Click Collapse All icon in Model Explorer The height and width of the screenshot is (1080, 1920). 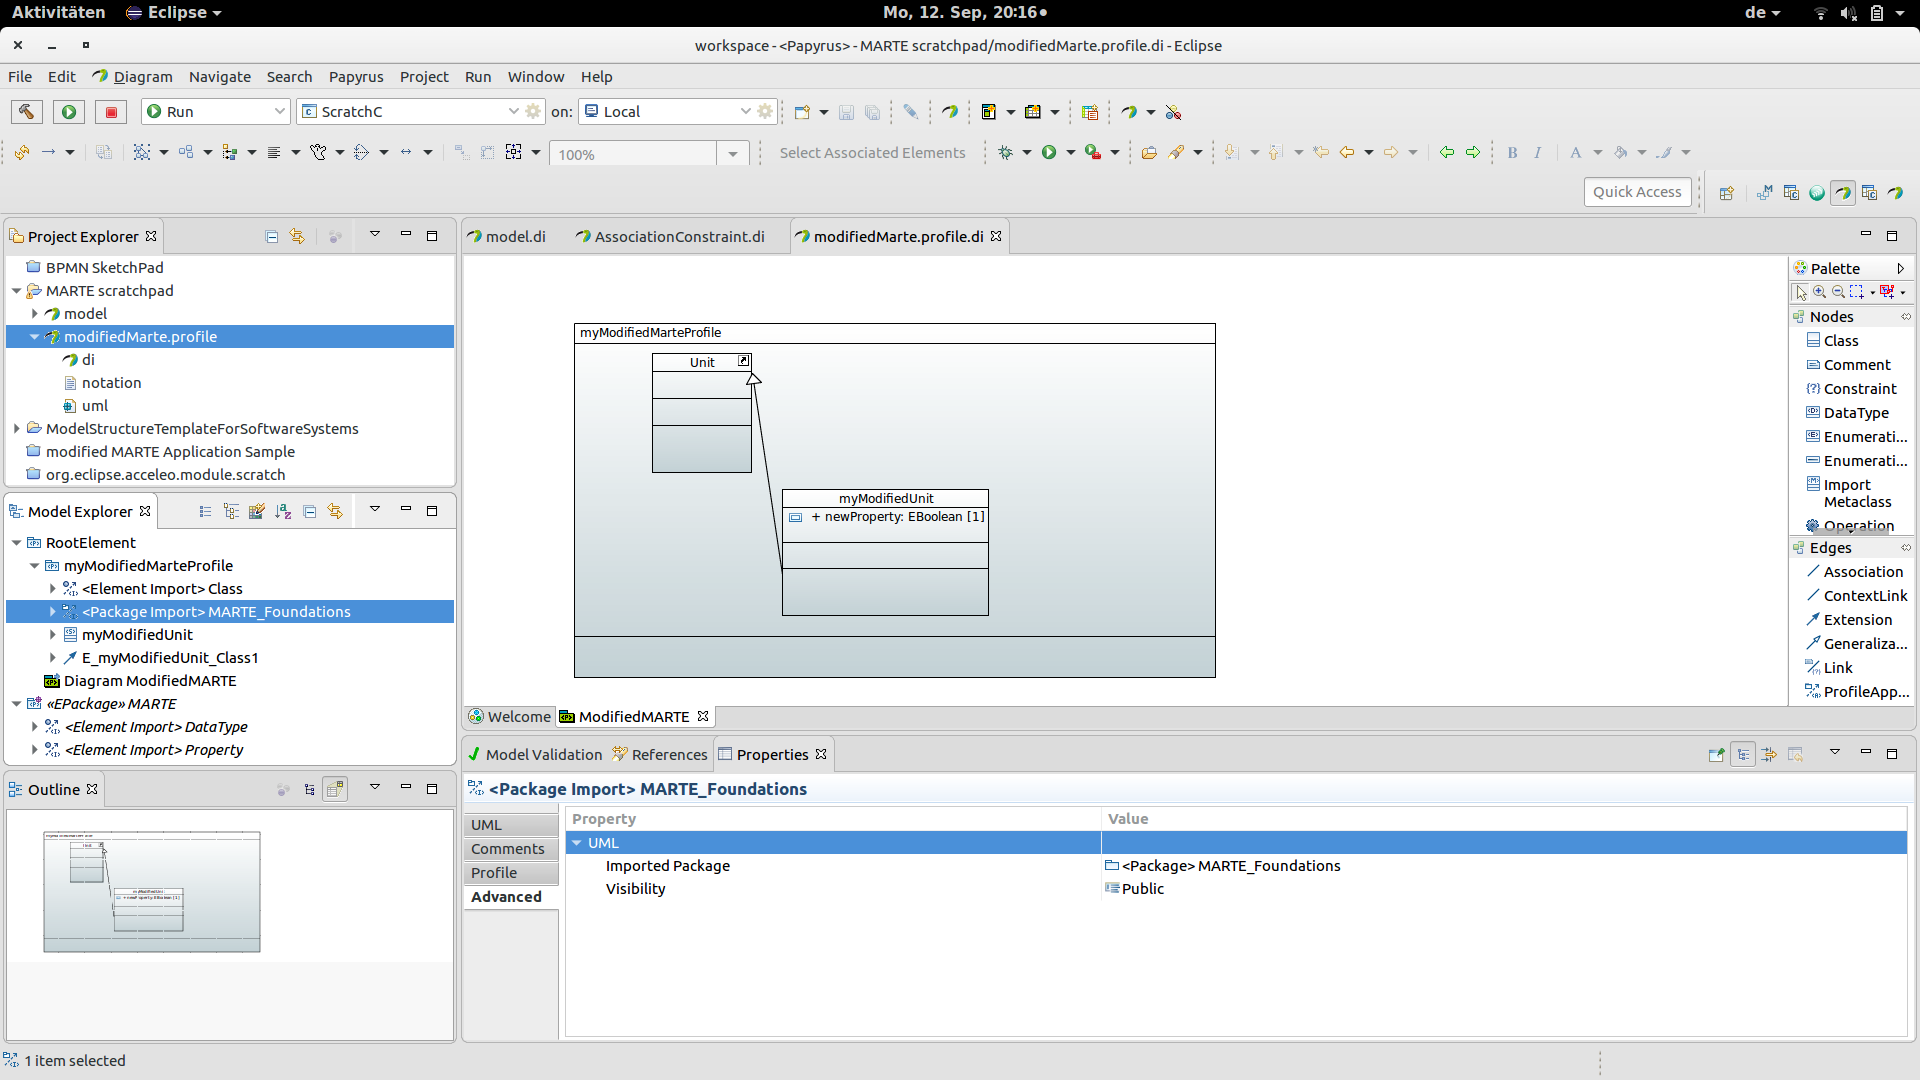point(310,512)
